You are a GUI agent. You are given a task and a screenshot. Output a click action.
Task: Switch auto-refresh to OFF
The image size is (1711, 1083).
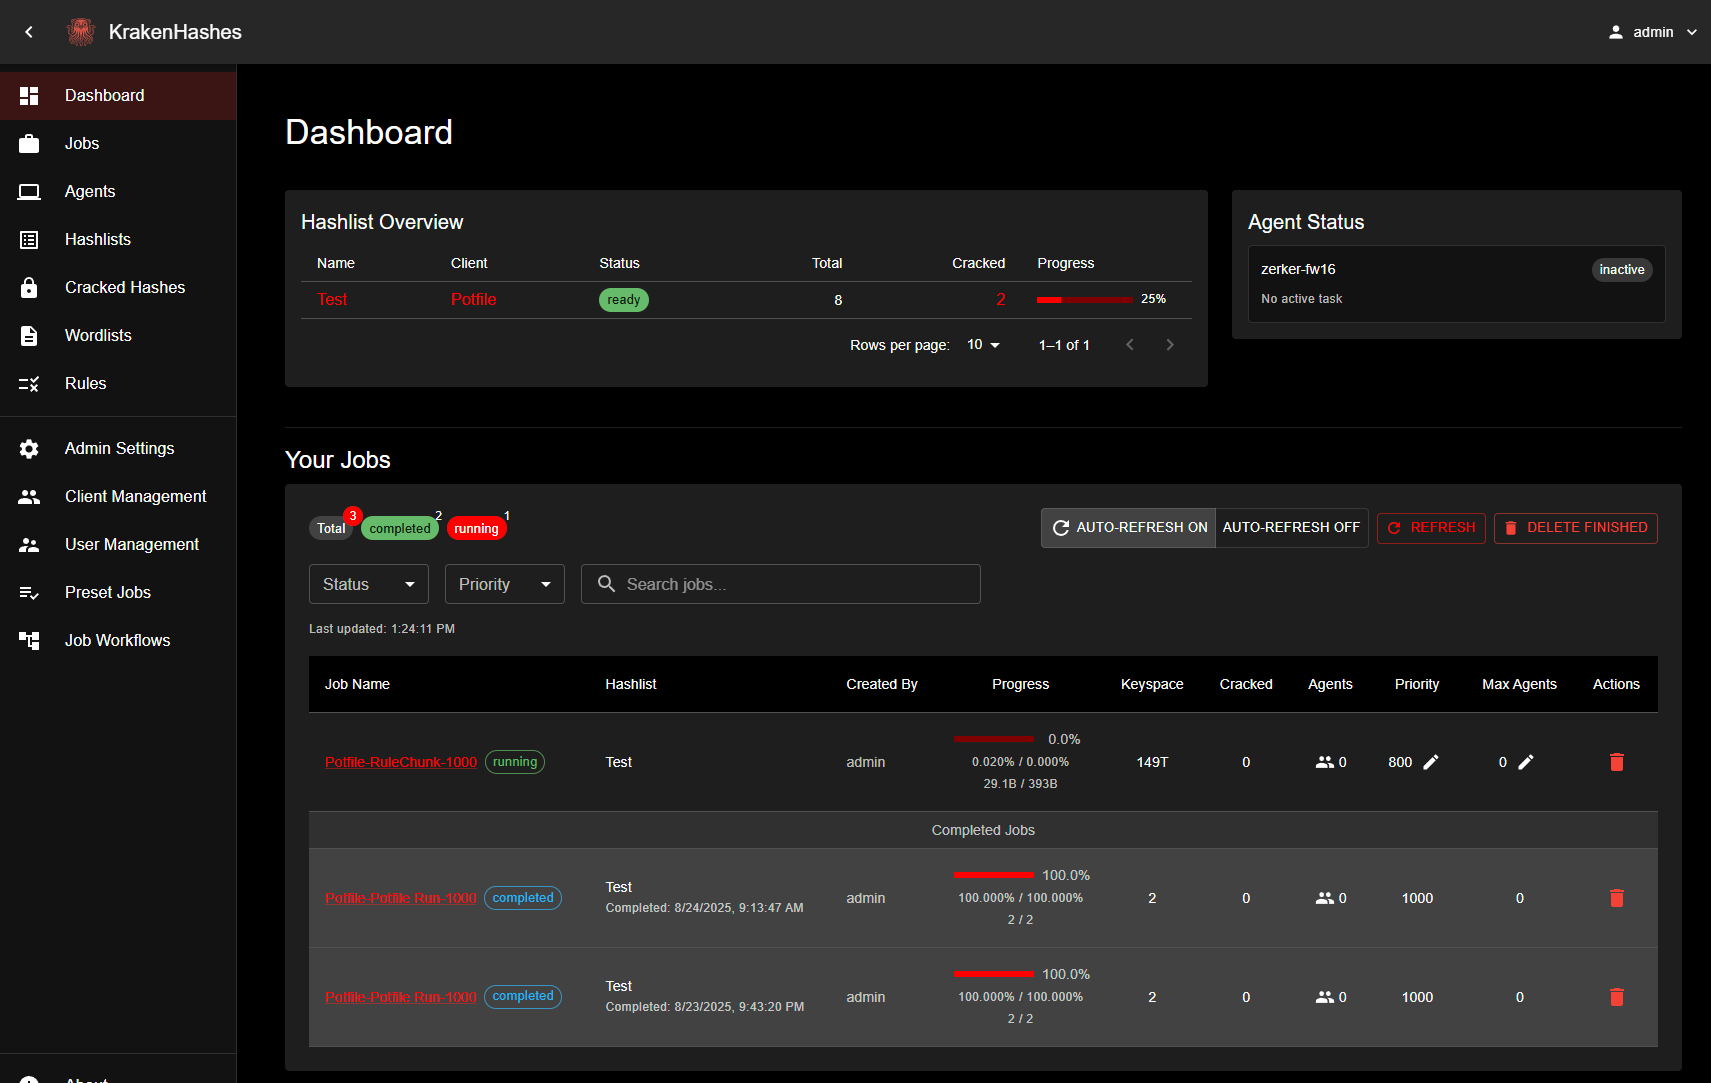1291,527
